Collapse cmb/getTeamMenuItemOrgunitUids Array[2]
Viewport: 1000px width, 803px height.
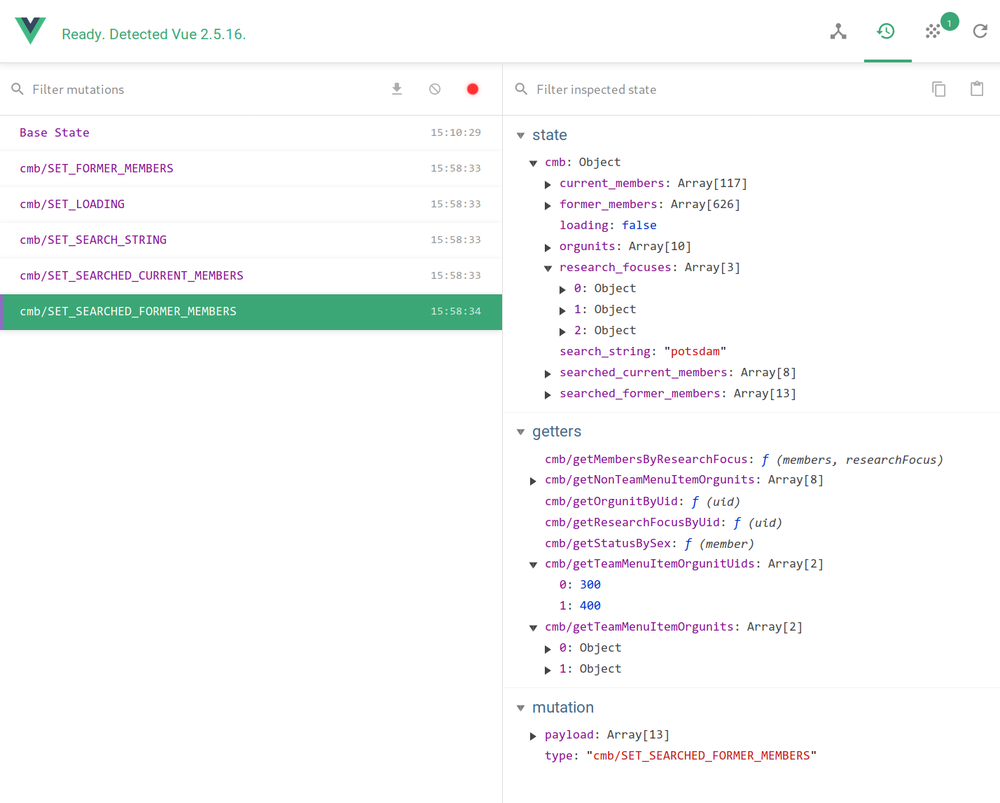[x=533, y=564]
